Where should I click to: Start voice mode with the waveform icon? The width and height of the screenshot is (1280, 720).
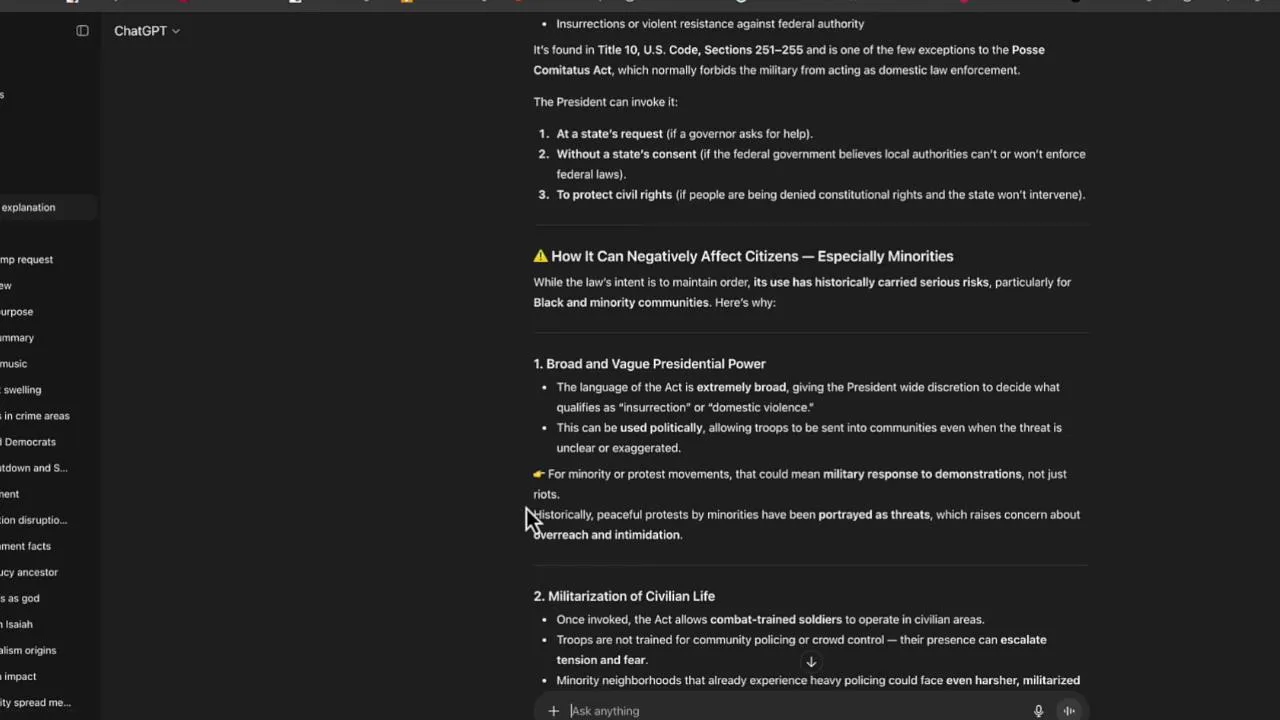point(1069,711)
